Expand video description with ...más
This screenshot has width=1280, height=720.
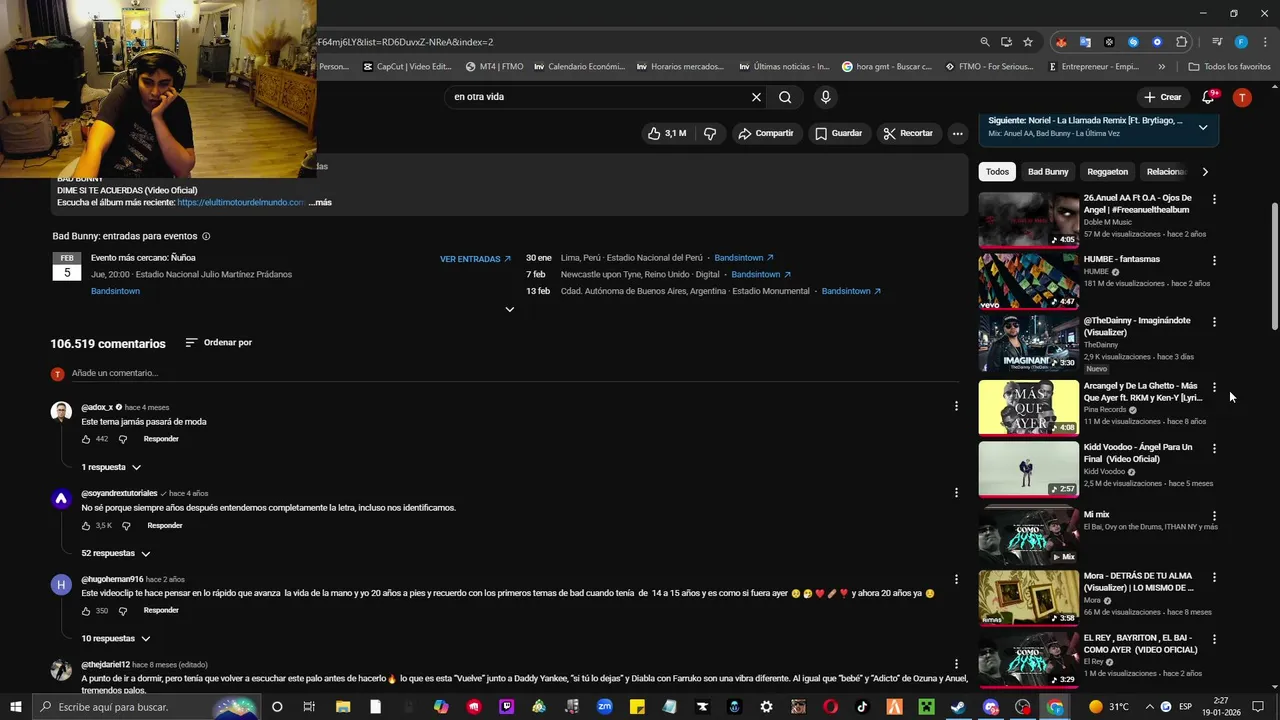tap(320, 202)
